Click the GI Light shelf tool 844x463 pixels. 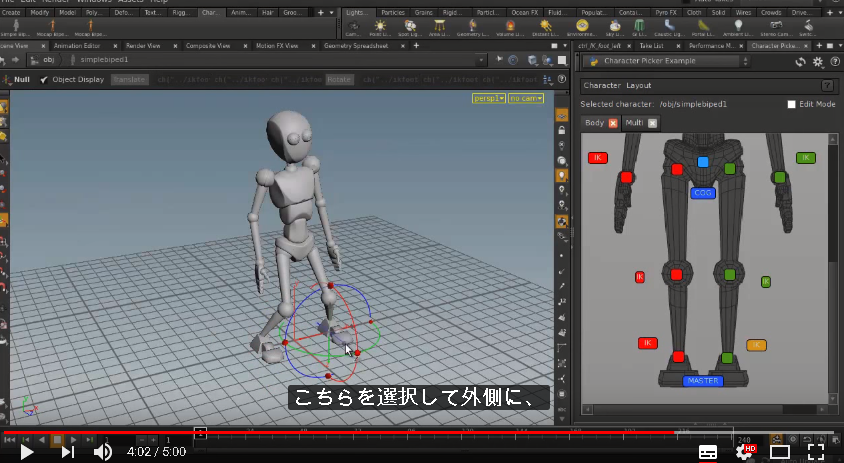click(x=639, y=28)
